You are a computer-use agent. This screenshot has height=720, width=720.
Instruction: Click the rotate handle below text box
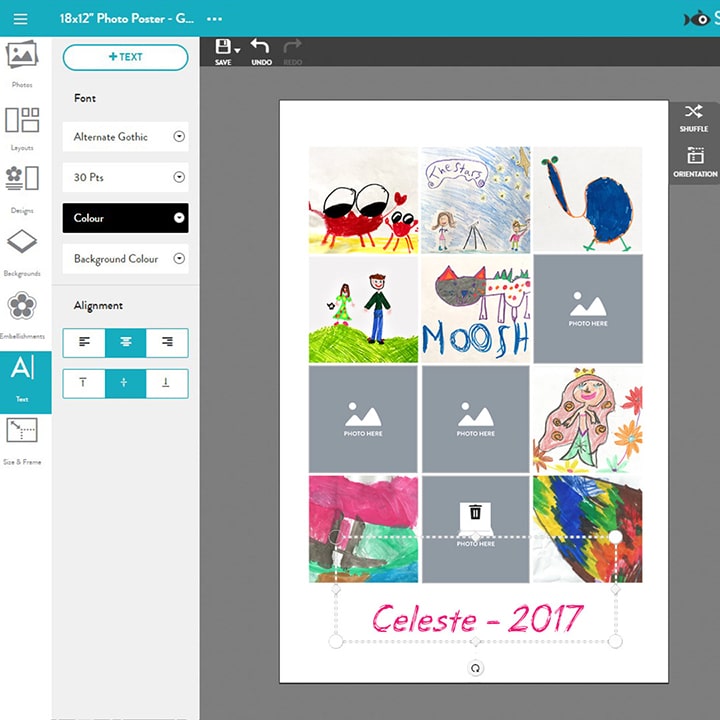(476, 668)
